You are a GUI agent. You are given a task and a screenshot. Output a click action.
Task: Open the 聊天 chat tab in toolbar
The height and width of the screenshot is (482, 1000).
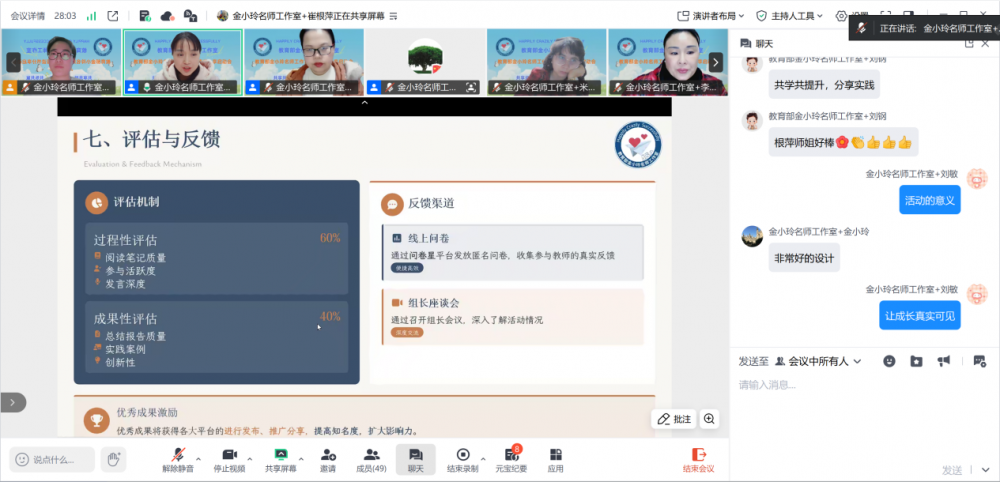point(415,459)
